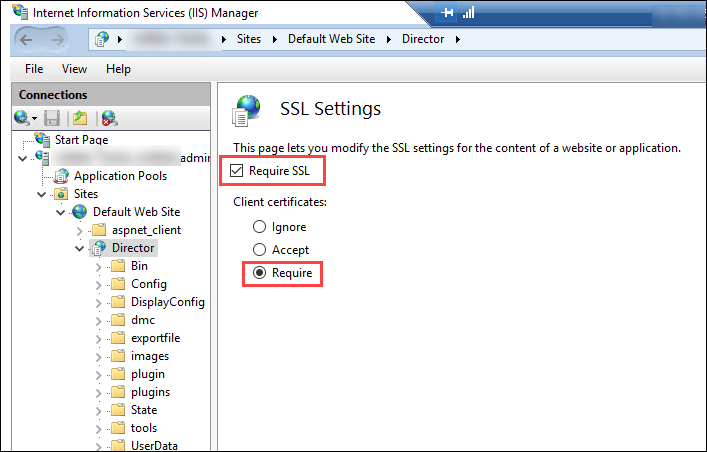Select the DisplayConfig folder in tree
This screenshot has width=707, height=452.
[167, 302]
